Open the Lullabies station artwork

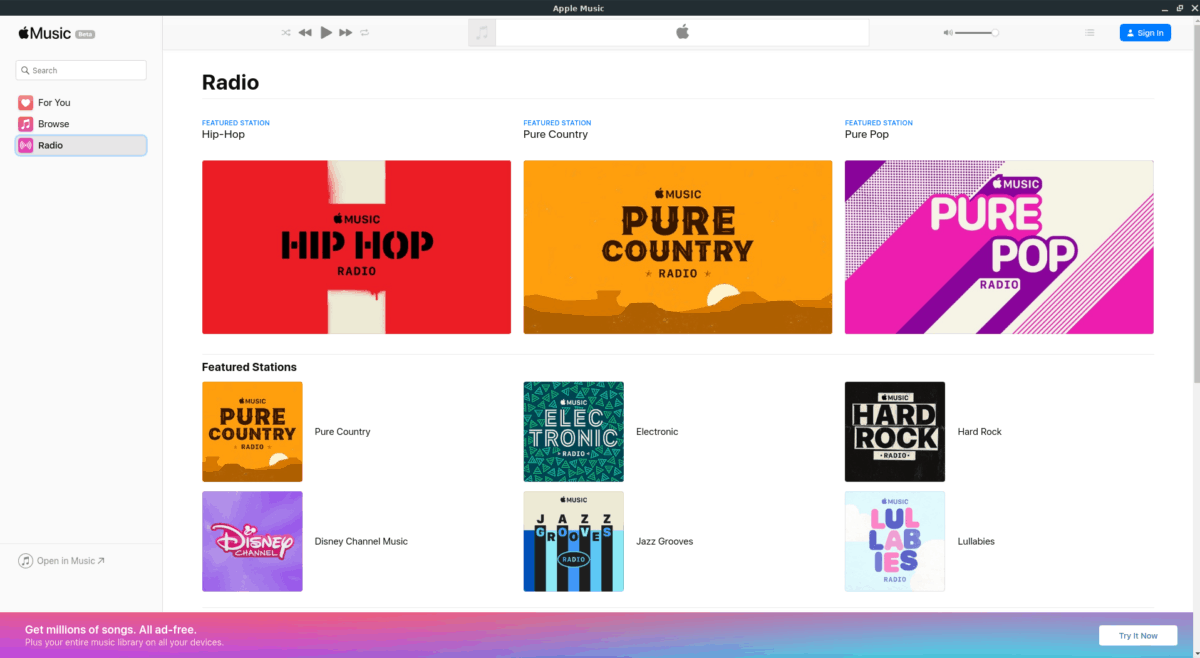(895, 541)
